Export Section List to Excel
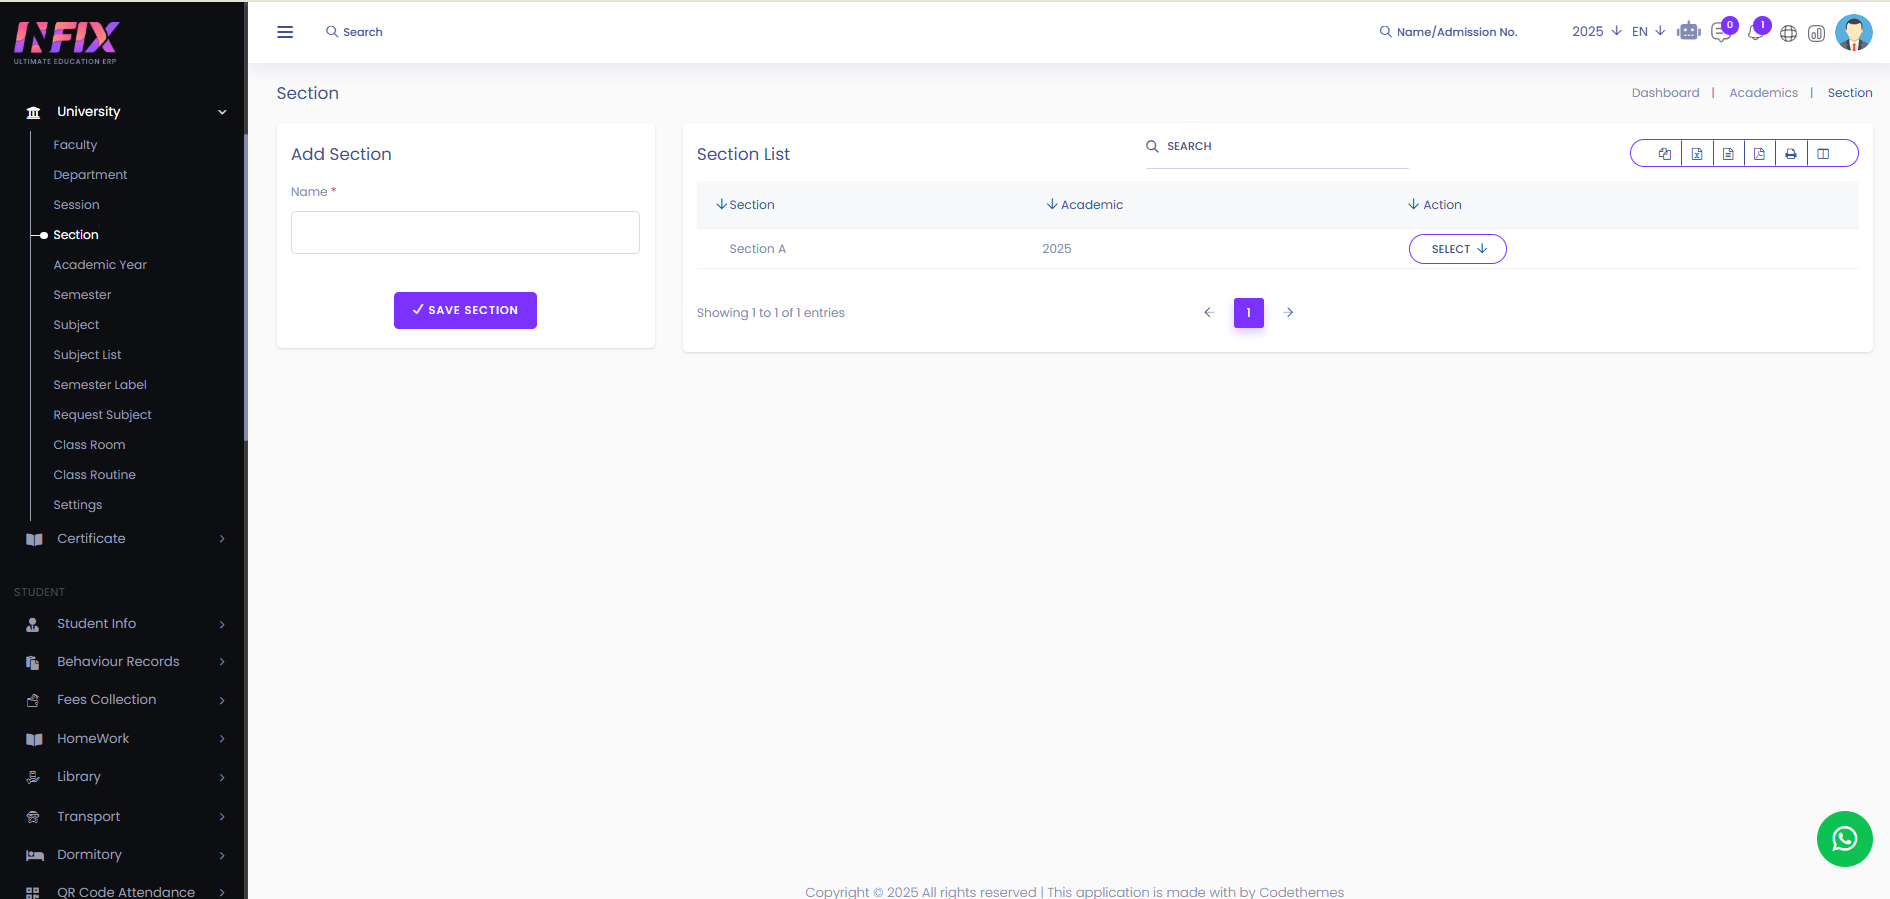Viewport: 1890px width, 899px height. click(1697, 153)
